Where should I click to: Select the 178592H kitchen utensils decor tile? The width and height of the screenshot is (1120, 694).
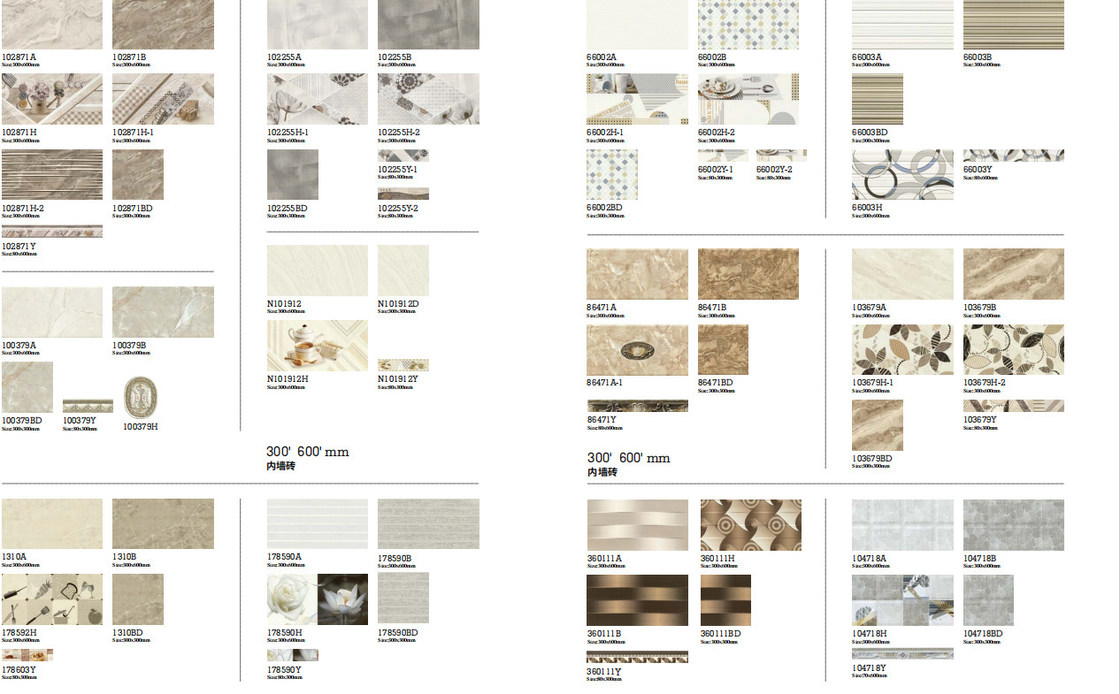[52, 599]
